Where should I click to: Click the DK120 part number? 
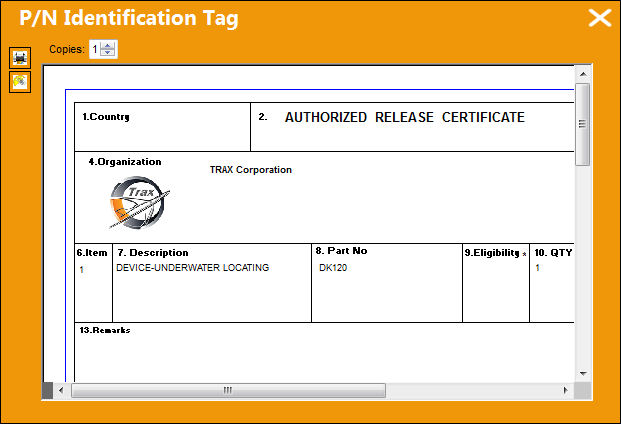(333, 268)
